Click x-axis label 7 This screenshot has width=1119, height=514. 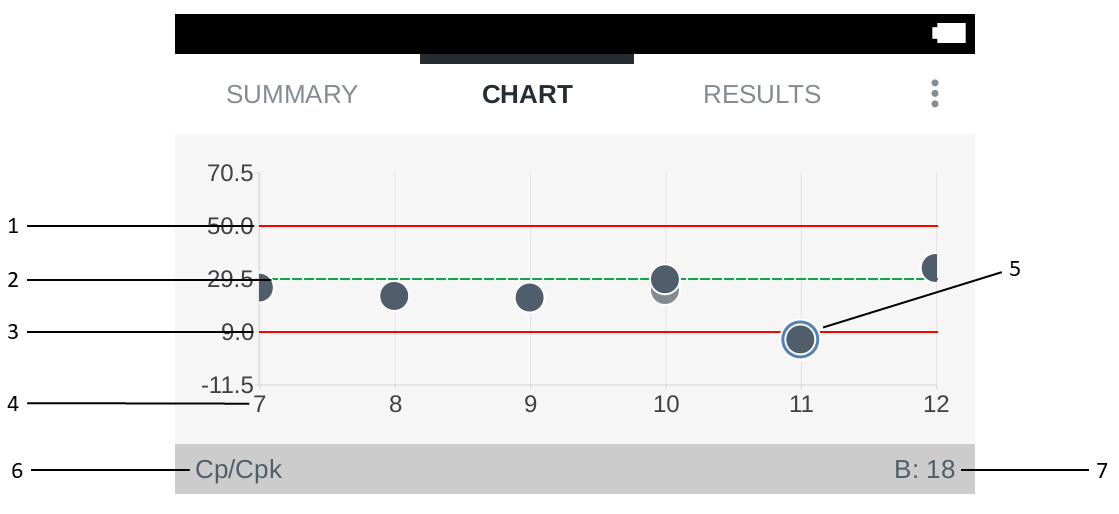[259, 404]
